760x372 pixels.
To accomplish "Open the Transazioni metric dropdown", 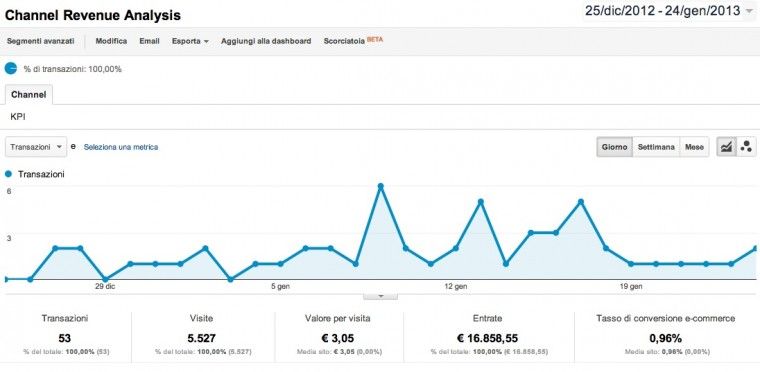I will (x=36, y=147).
